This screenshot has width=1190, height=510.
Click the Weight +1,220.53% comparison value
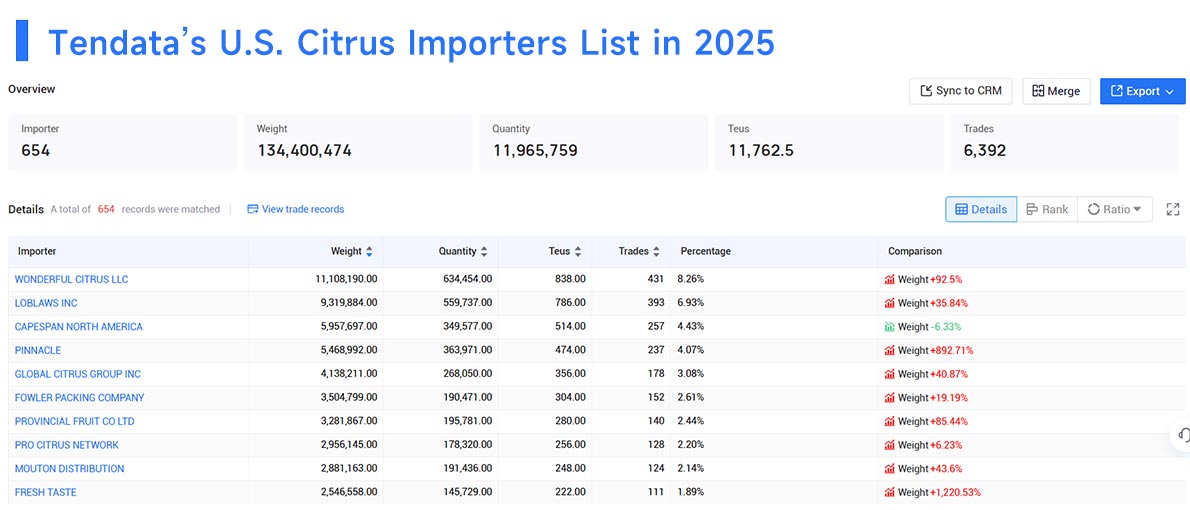[938, 492]
